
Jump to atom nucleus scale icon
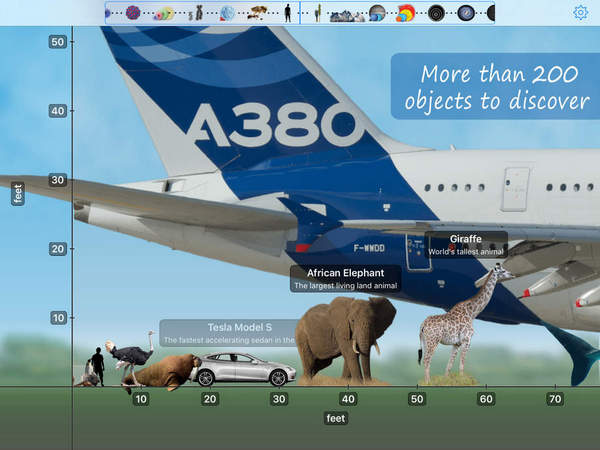click(x=133, y=13)
